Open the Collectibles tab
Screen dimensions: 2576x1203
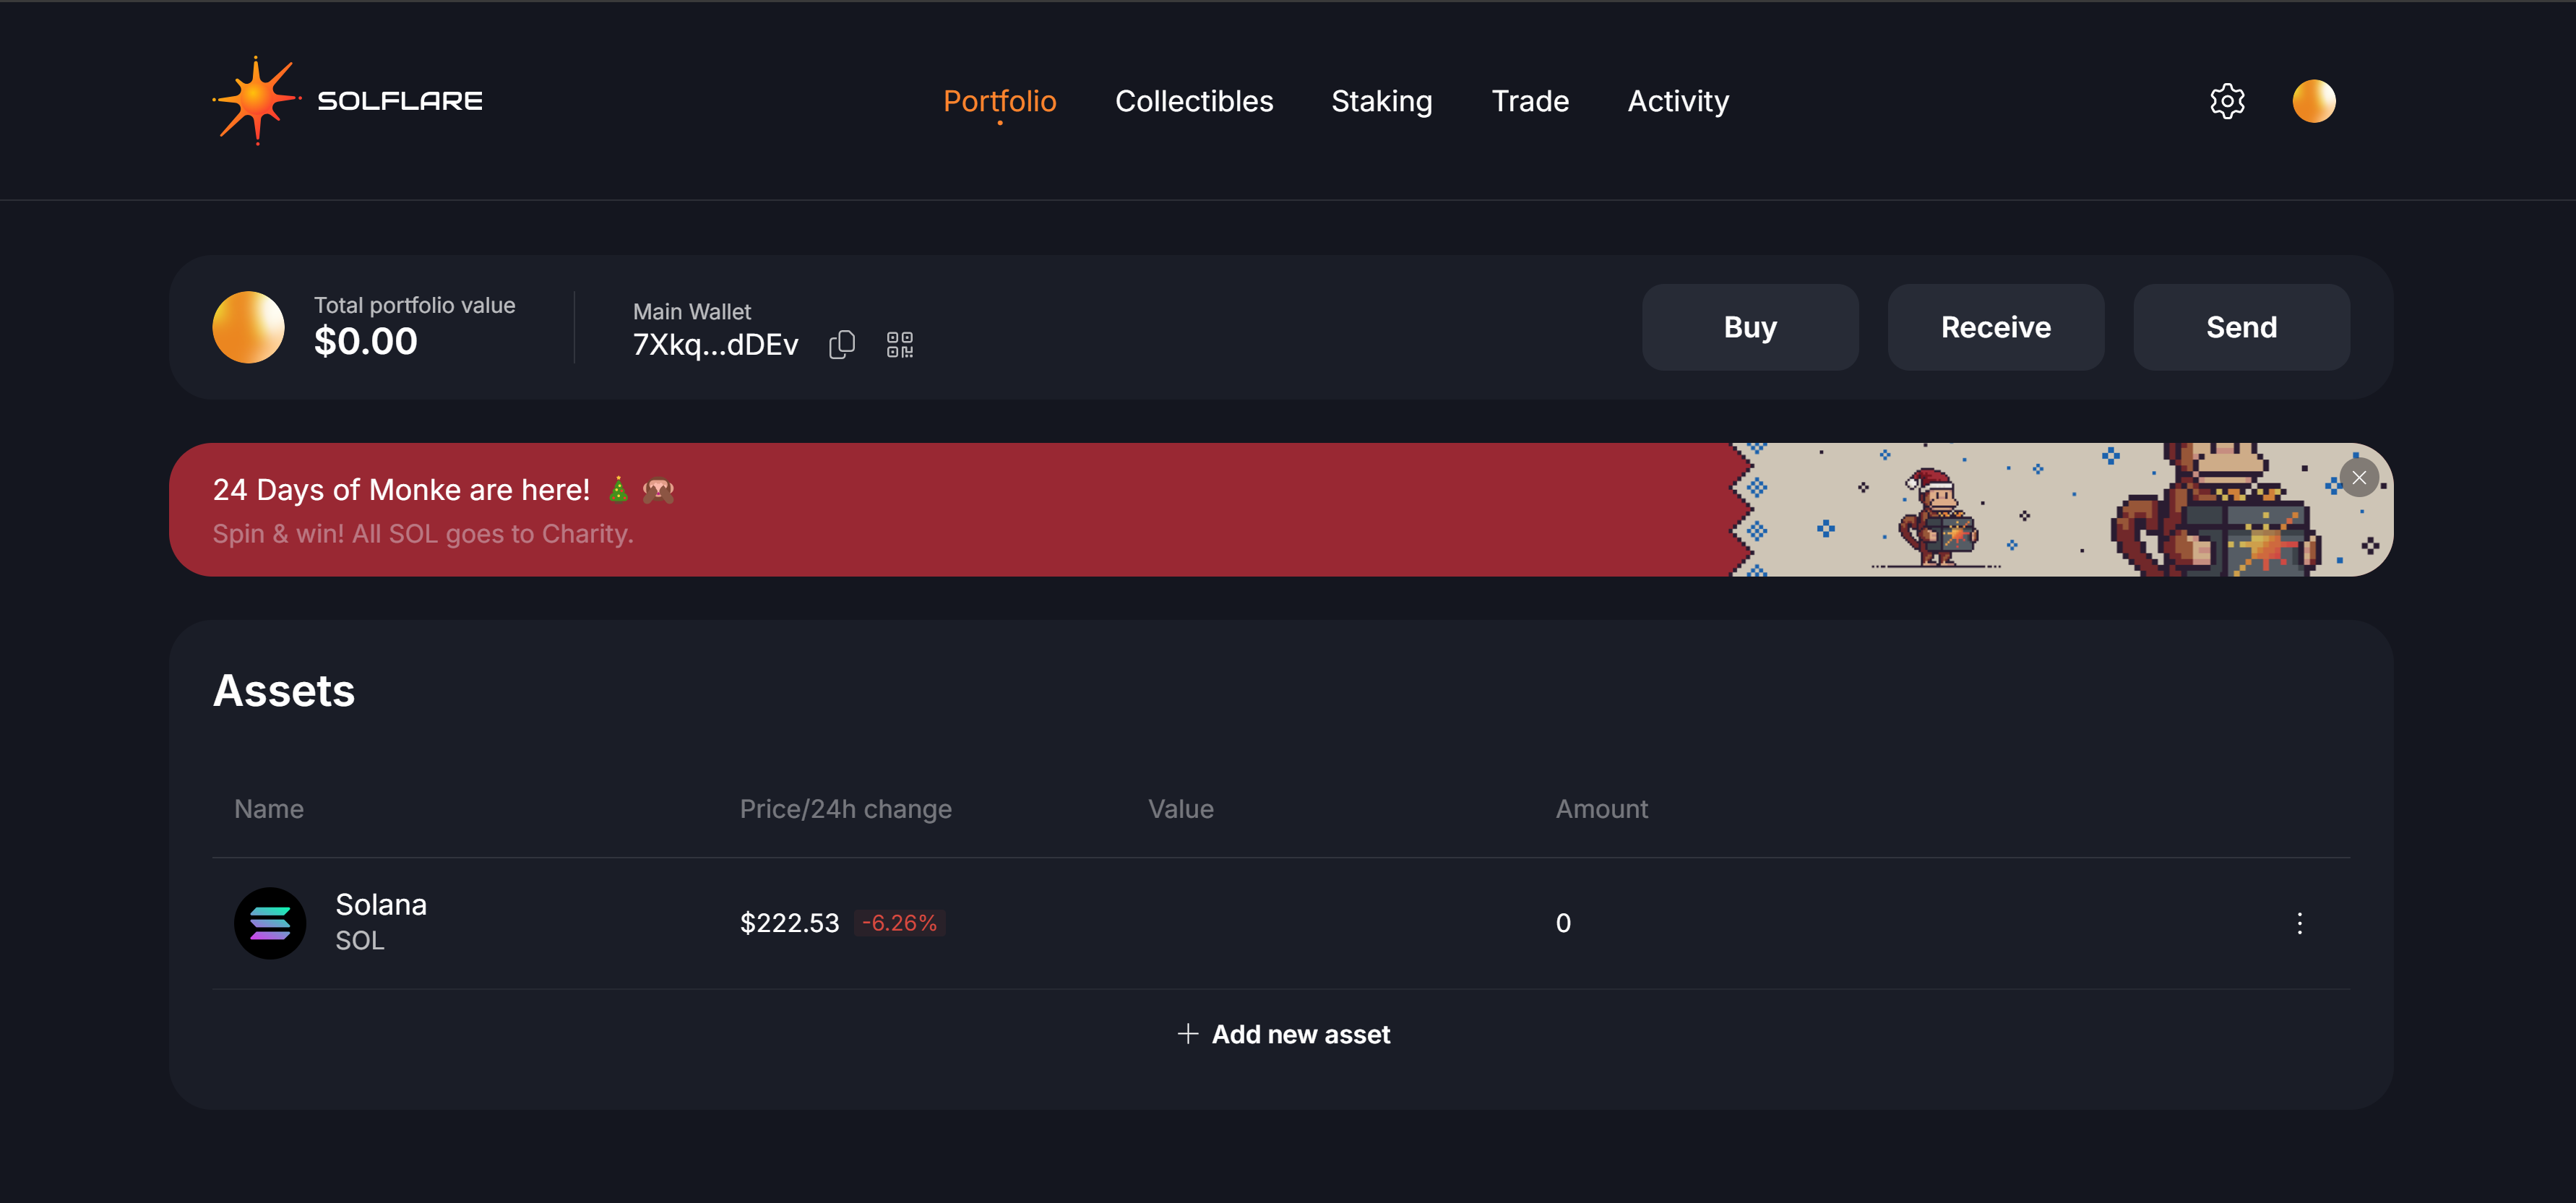click(x=1194, y=101)
